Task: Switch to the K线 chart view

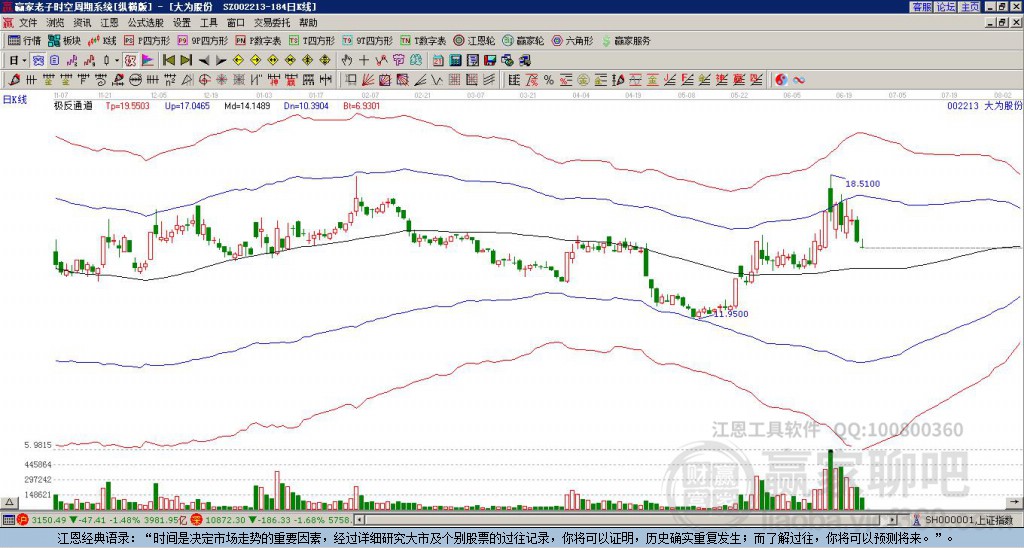Action: coord(102,40)
